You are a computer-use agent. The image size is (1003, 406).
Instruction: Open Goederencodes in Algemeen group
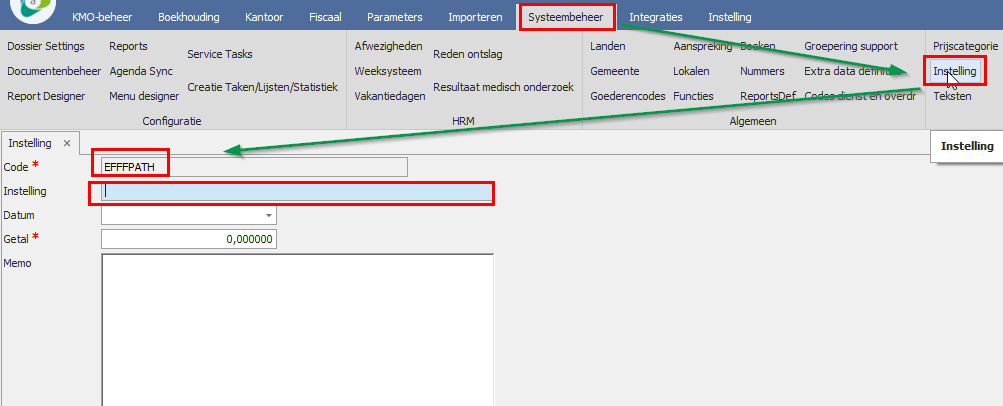(x=628, y=96)
